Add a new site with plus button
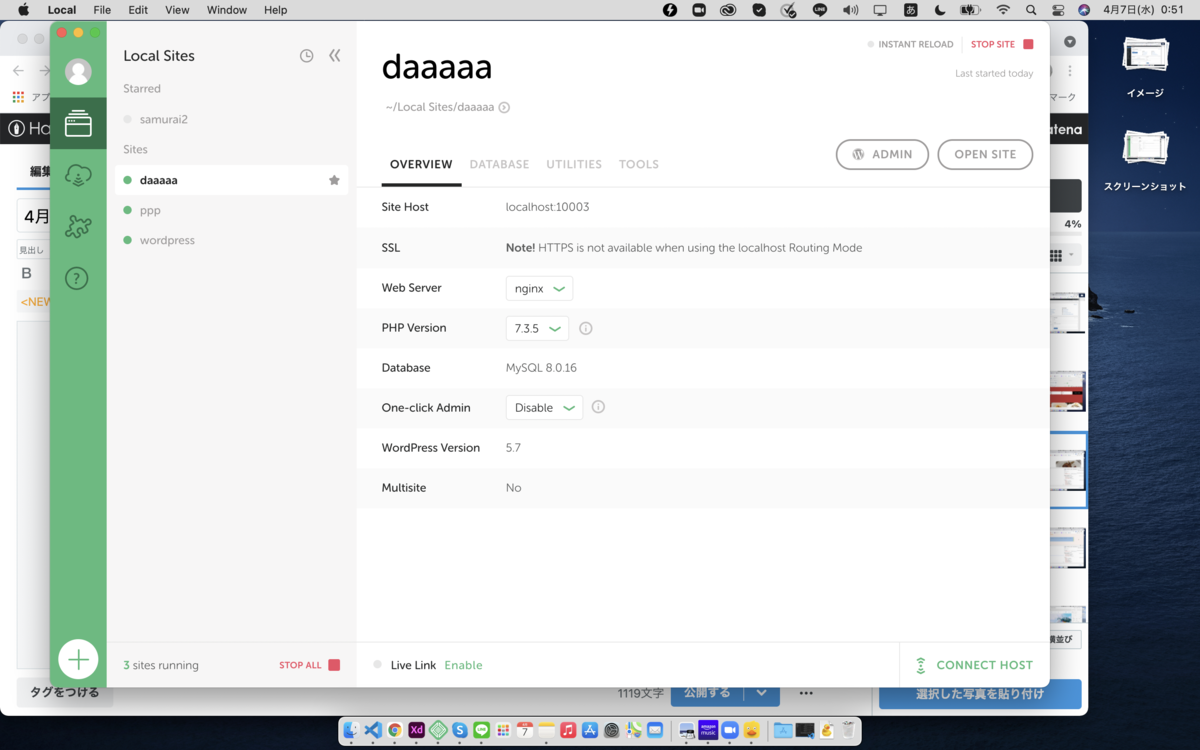Viewport: 1200px width, 750px height. coord(78,659)
